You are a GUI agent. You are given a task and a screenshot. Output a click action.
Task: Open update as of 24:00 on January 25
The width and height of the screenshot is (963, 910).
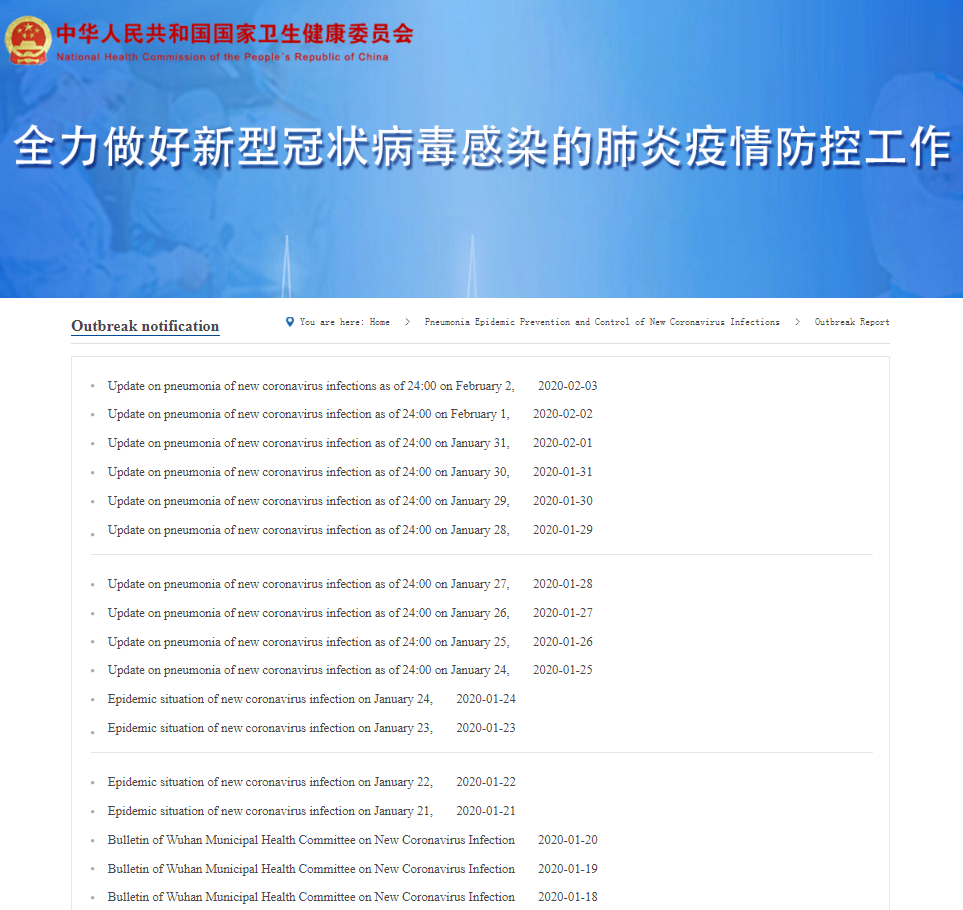click(308, 642)
